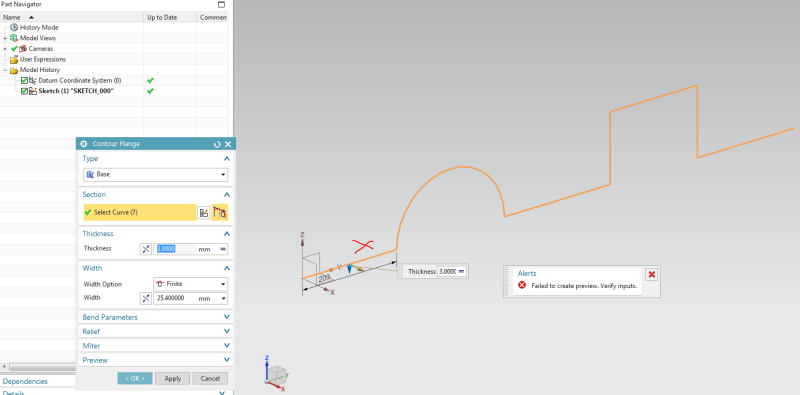Reset the Contour Flange dialog
800x395 pixels.
(218, 144)
